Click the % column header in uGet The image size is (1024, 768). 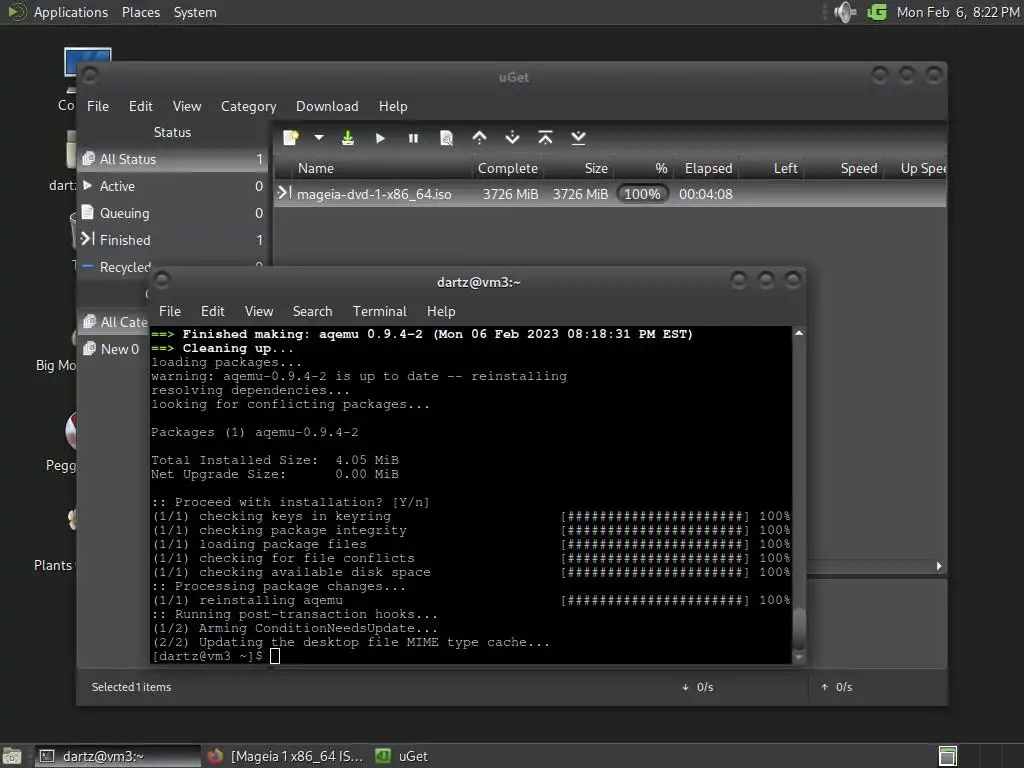(643, 168)
